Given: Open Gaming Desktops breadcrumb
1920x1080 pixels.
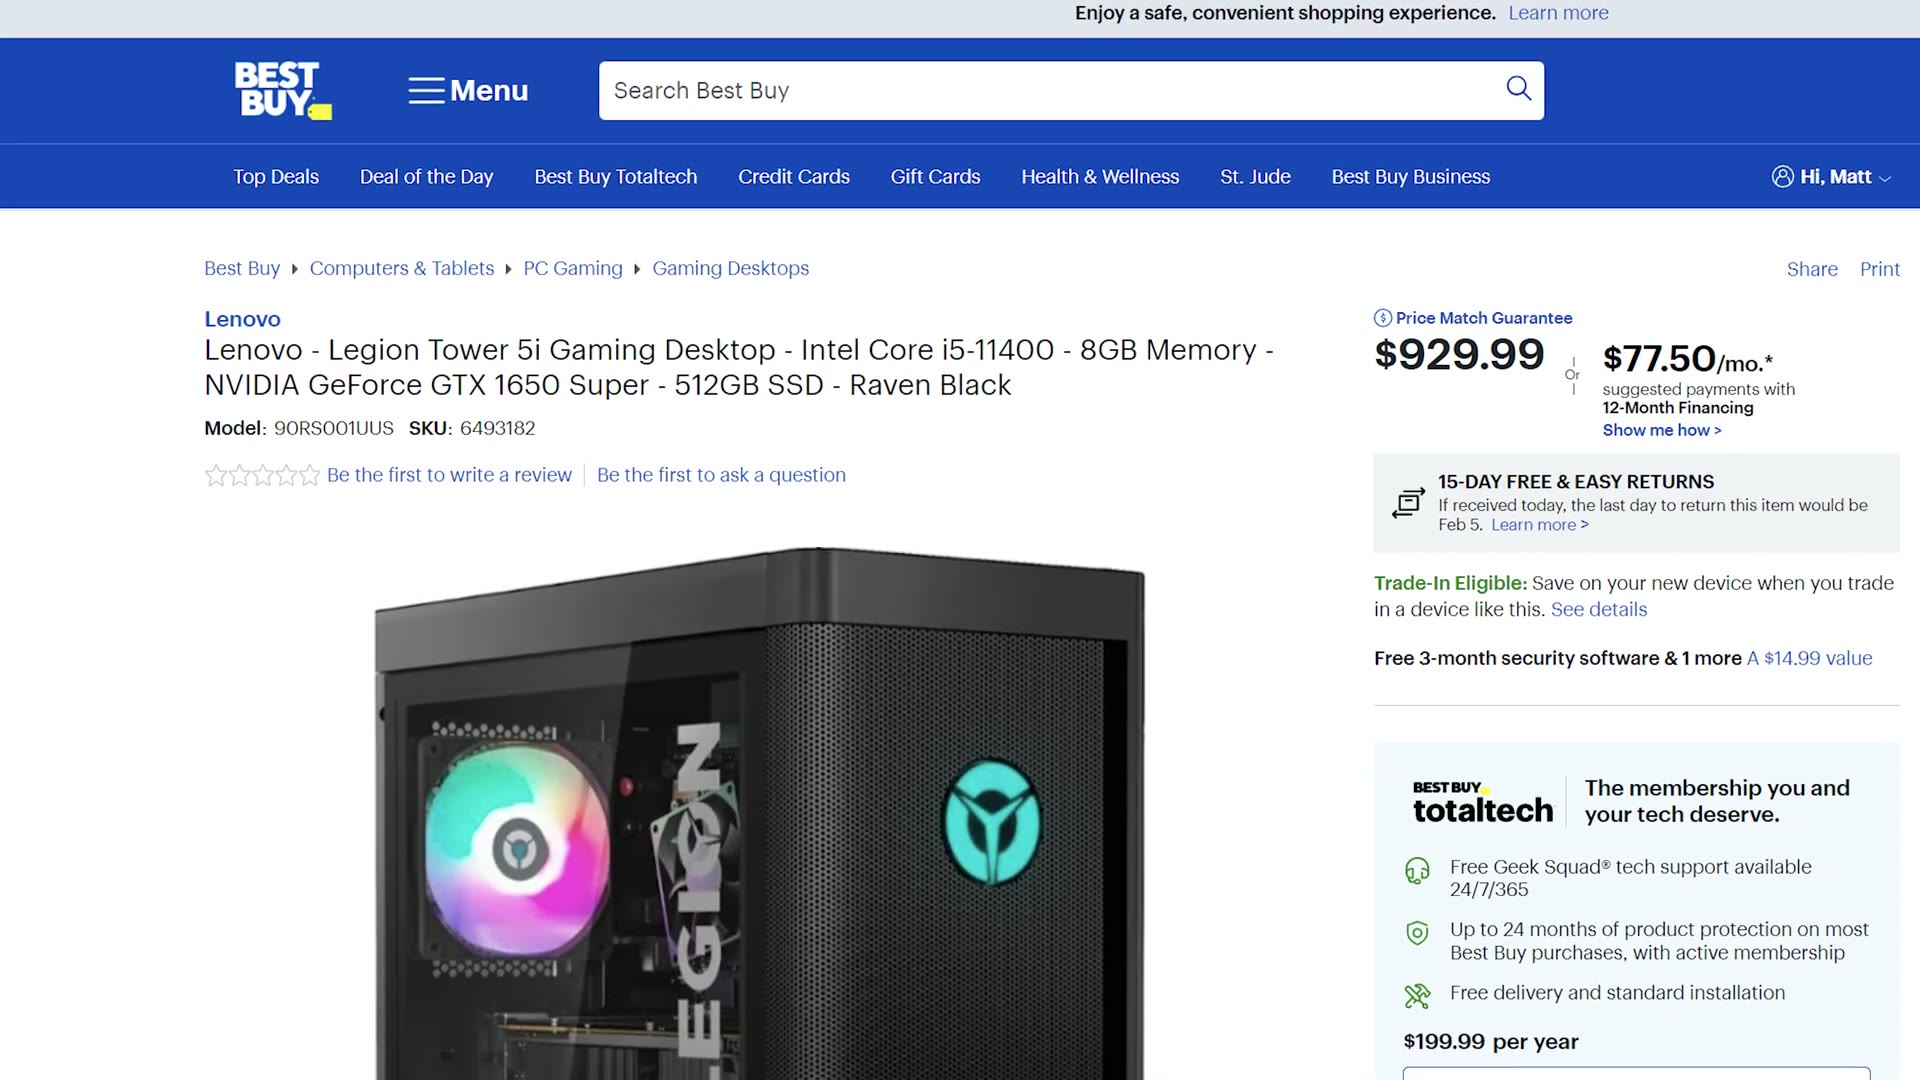Looking at the screenshot, I should 730,268.
